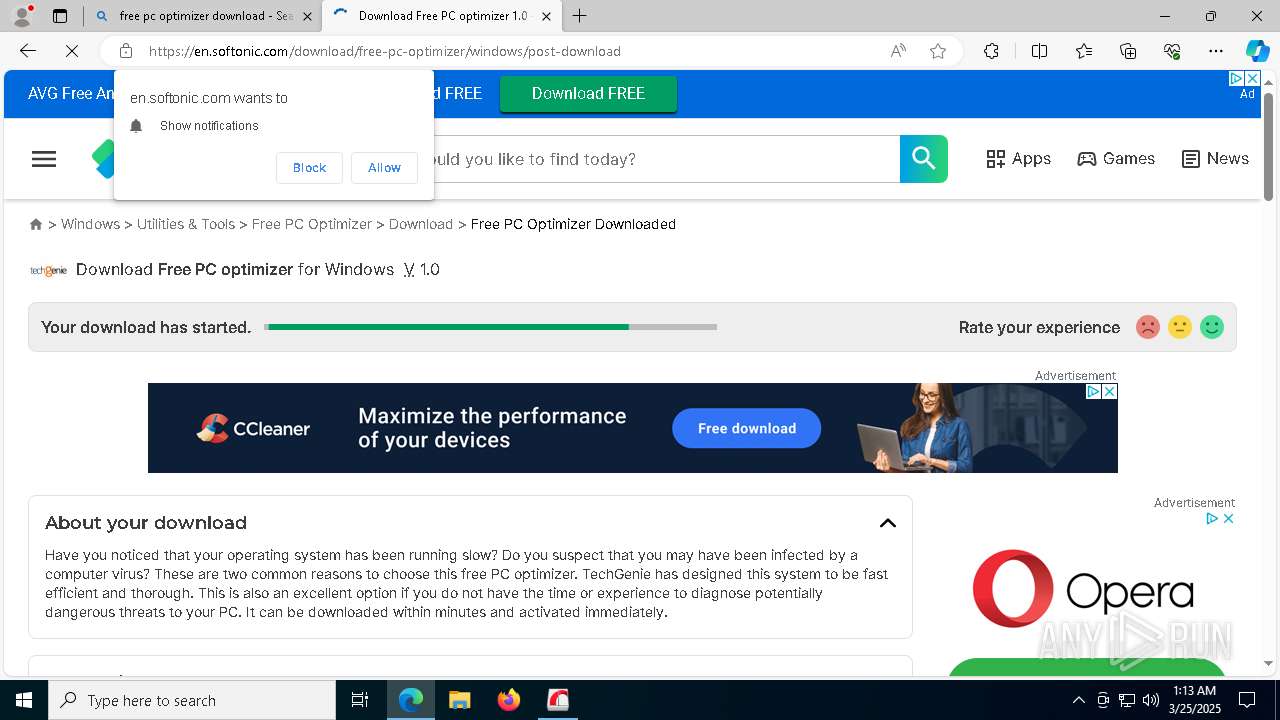Image resolution: width=1280 pixels, height=720 pixels.
Task: Collapse the About your download section
Action: click(887, 523)
